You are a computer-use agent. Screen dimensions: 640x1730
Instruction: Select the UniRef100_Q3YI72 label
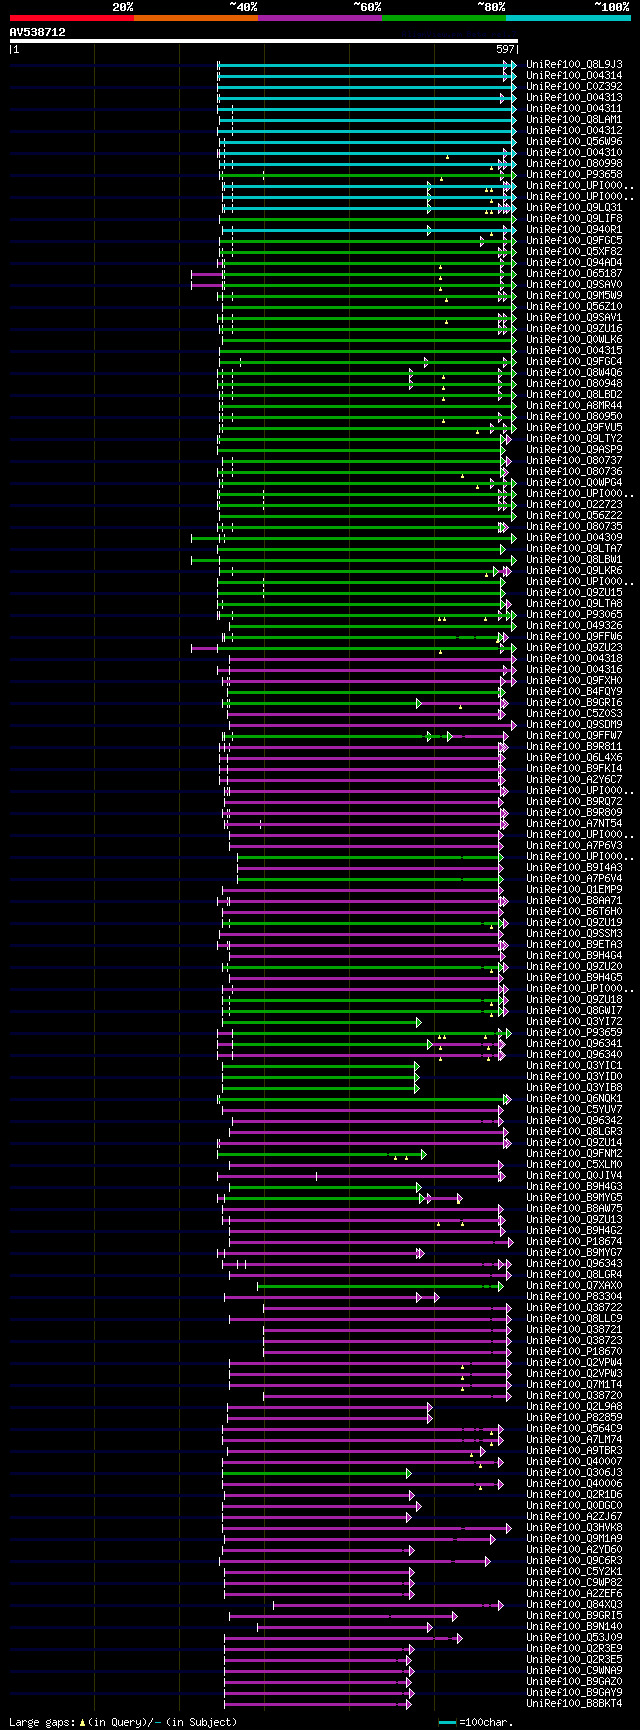coord(574,1021)
